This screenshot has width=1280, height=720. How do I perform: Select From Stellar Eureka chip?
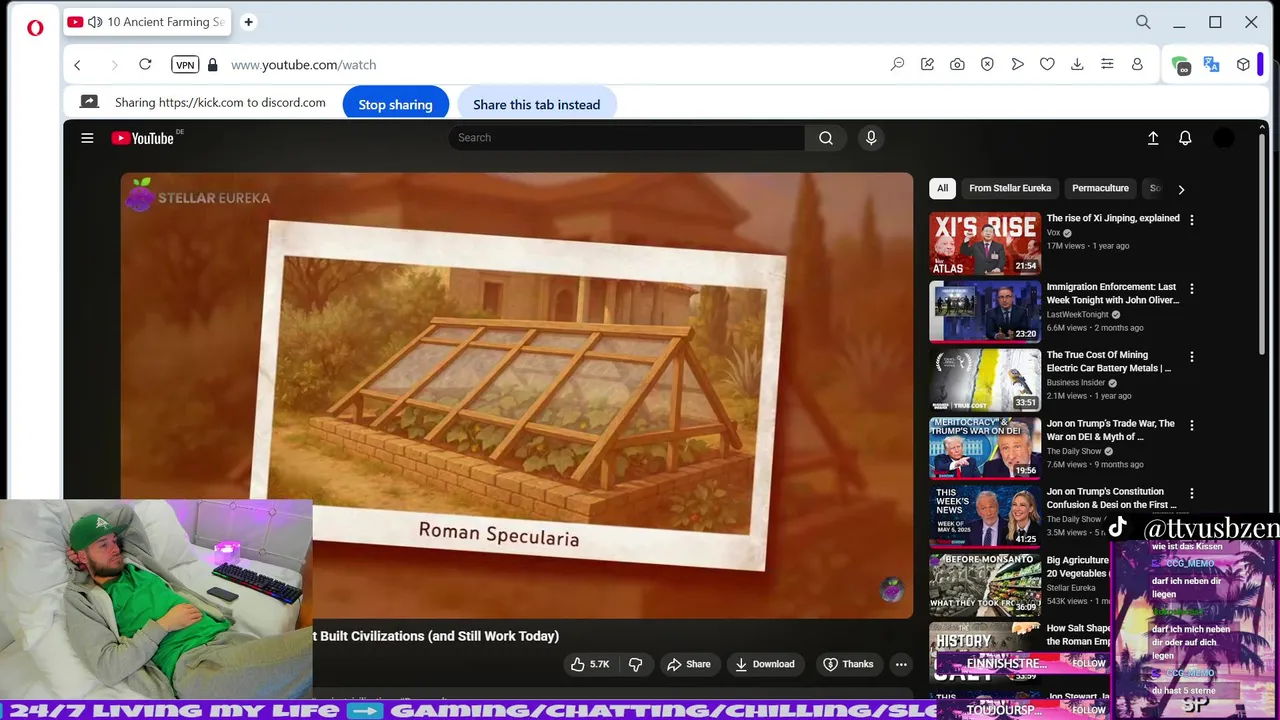pyautogui.click(x=1010, y=188)
